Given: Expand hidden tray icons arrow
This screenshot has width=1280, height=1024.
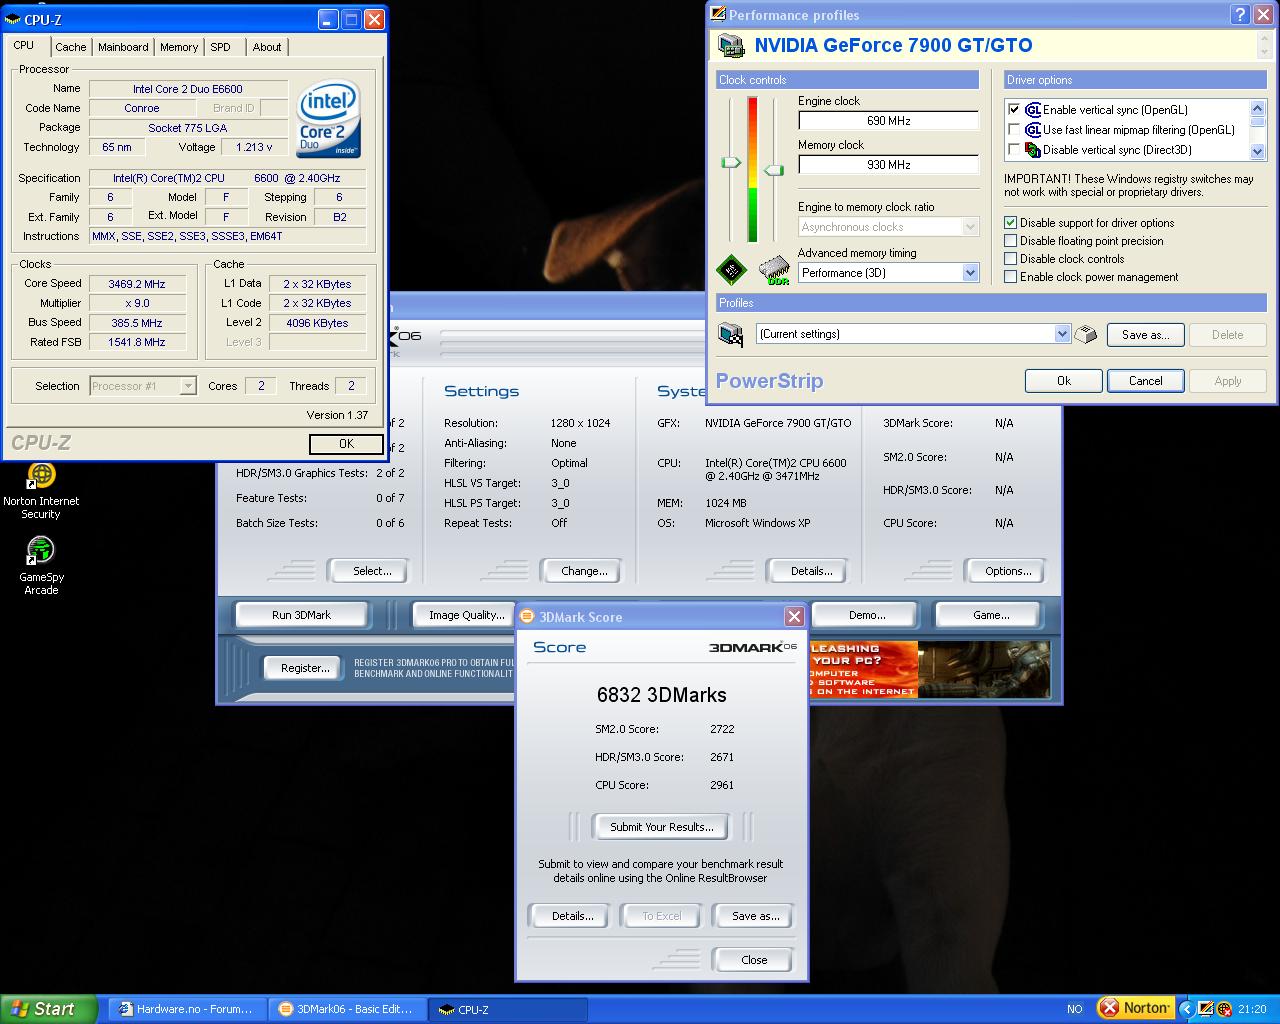Looking at the screenshot, I should [x=1186, y=1009].
